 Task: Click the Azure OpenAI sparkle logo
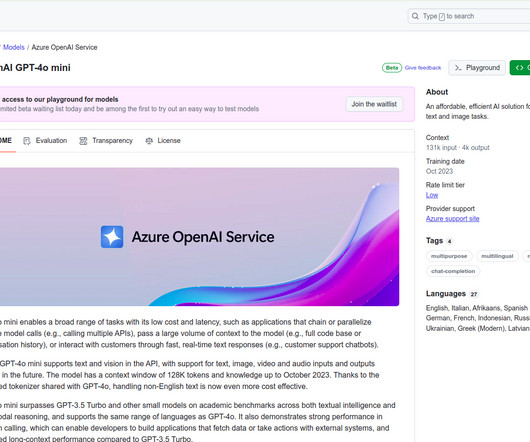point(112,237)
